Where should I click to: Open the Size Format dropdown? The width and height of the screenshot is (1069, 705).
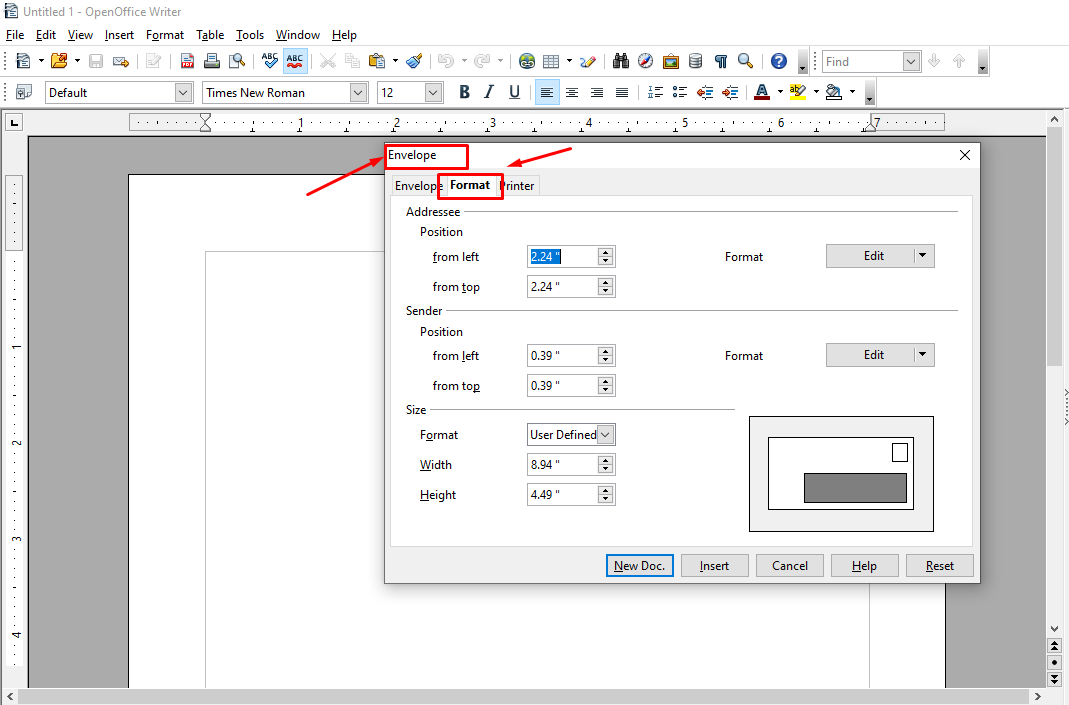pos(606,435)
